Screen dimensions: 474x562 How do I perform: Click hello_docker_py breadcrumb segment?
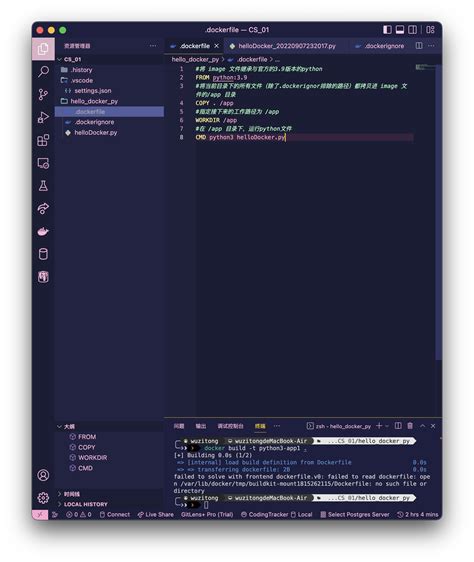click(195, 59)
